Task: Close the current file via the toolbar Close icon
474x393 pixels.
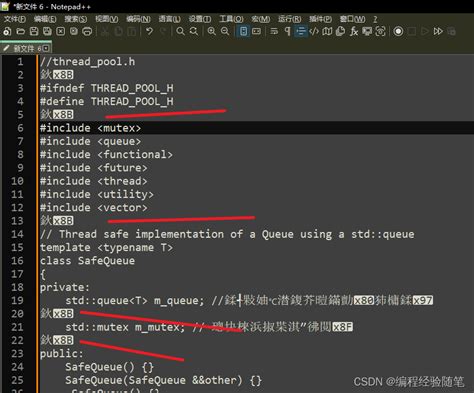Action: pyautogui.click(x=60, y=31)
